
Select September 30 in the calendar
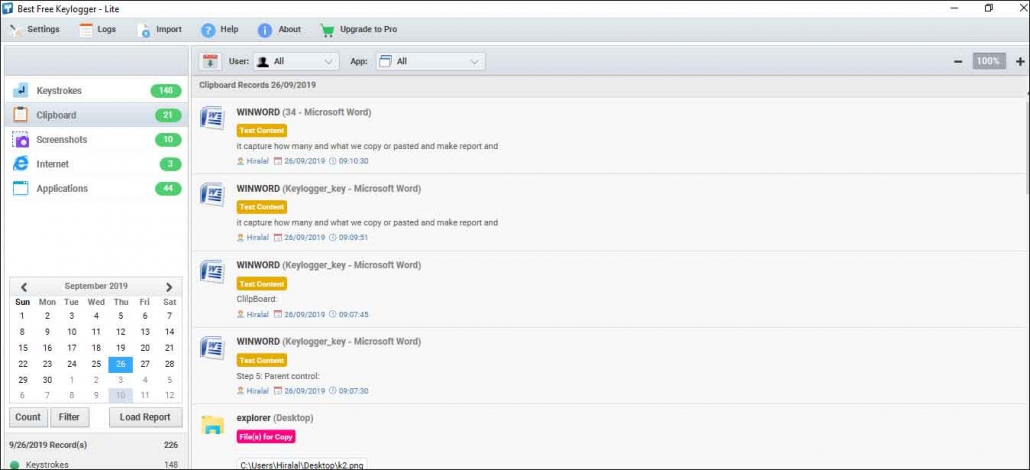[47, 380]
